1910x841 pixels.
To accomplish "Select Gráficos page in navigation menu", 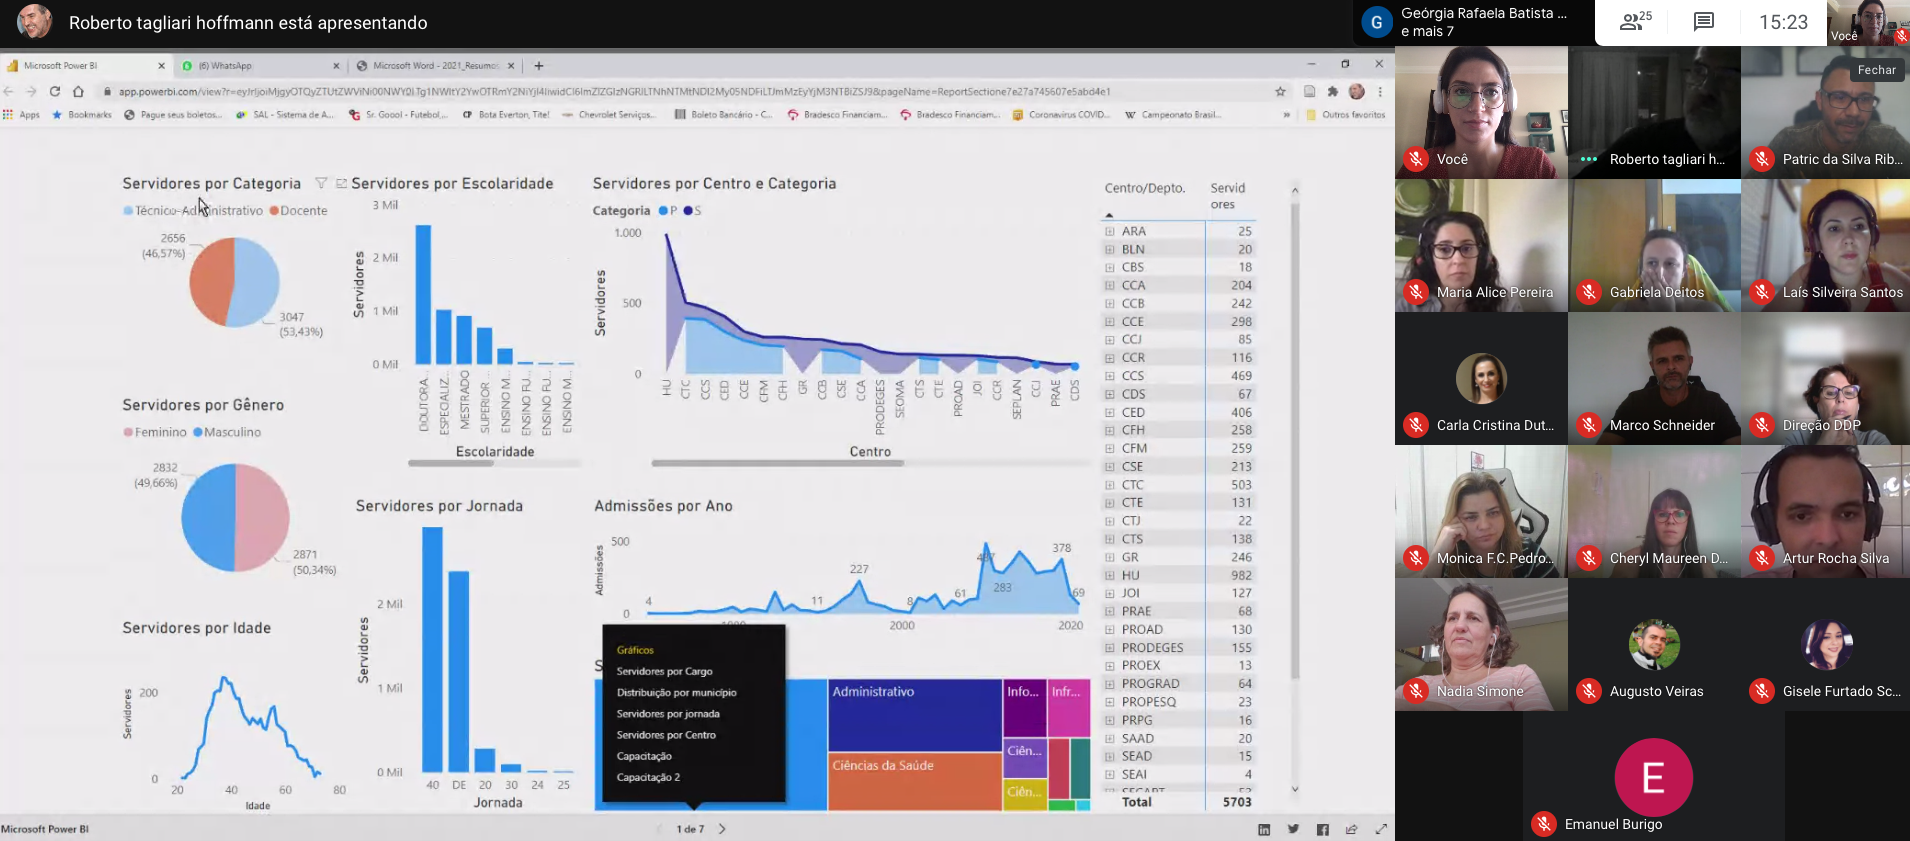I will tap(635, 650).
